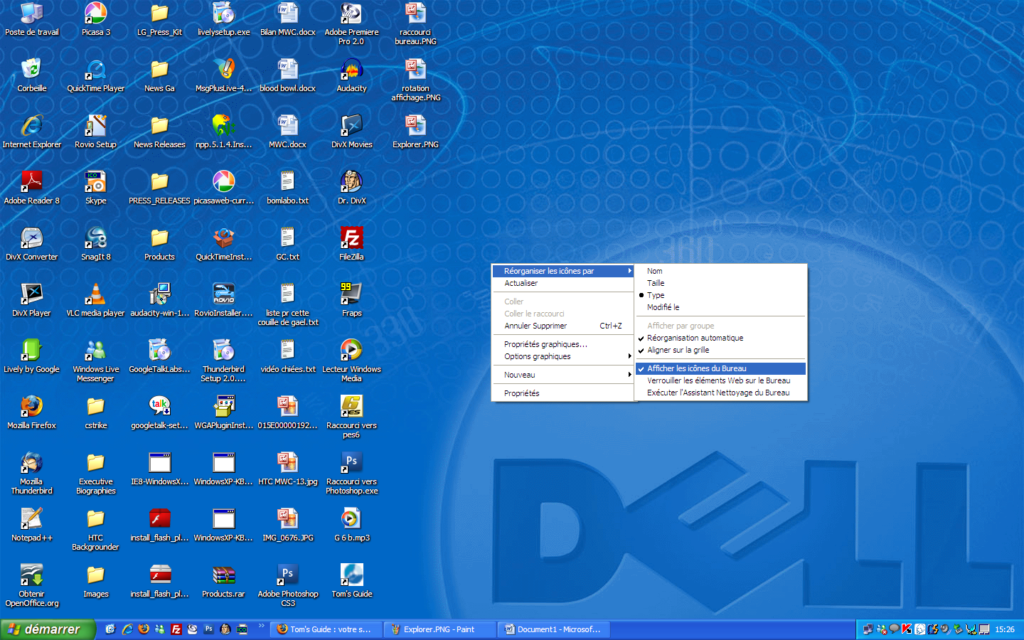
Task: Select the Lively by Google icon
Action: [31, 357]
